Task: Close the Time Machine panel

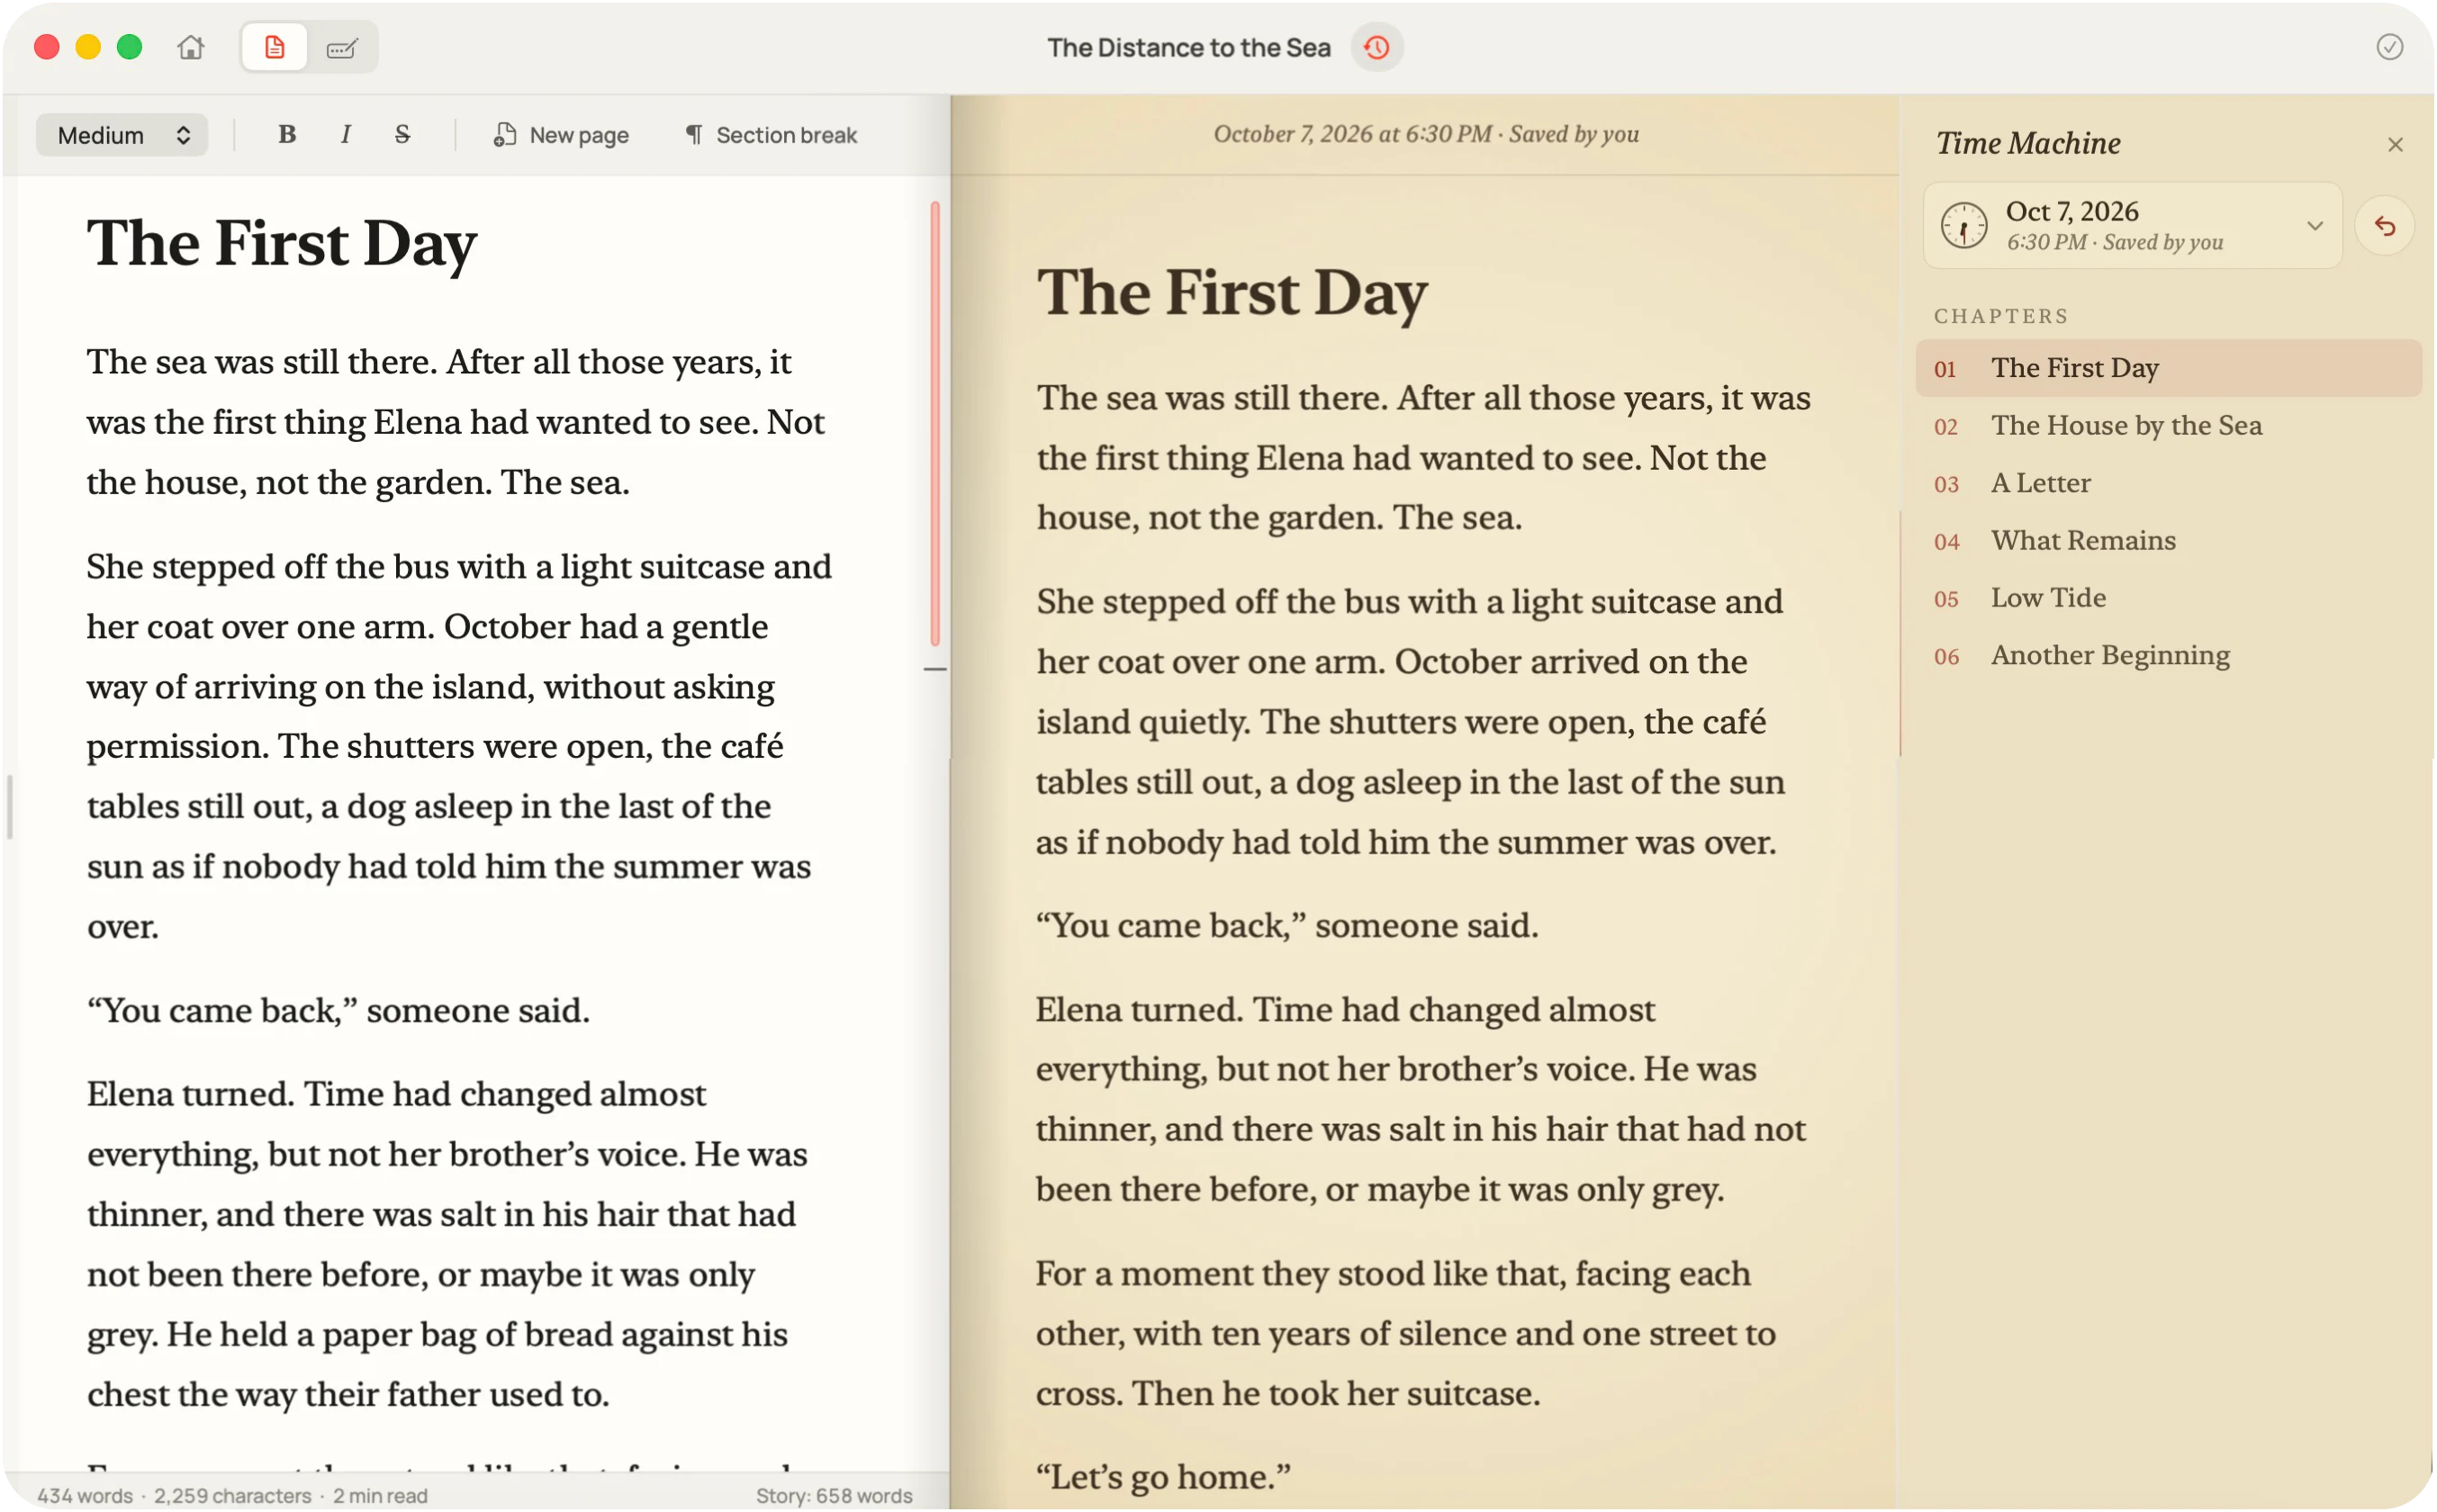Action: 2394,145
